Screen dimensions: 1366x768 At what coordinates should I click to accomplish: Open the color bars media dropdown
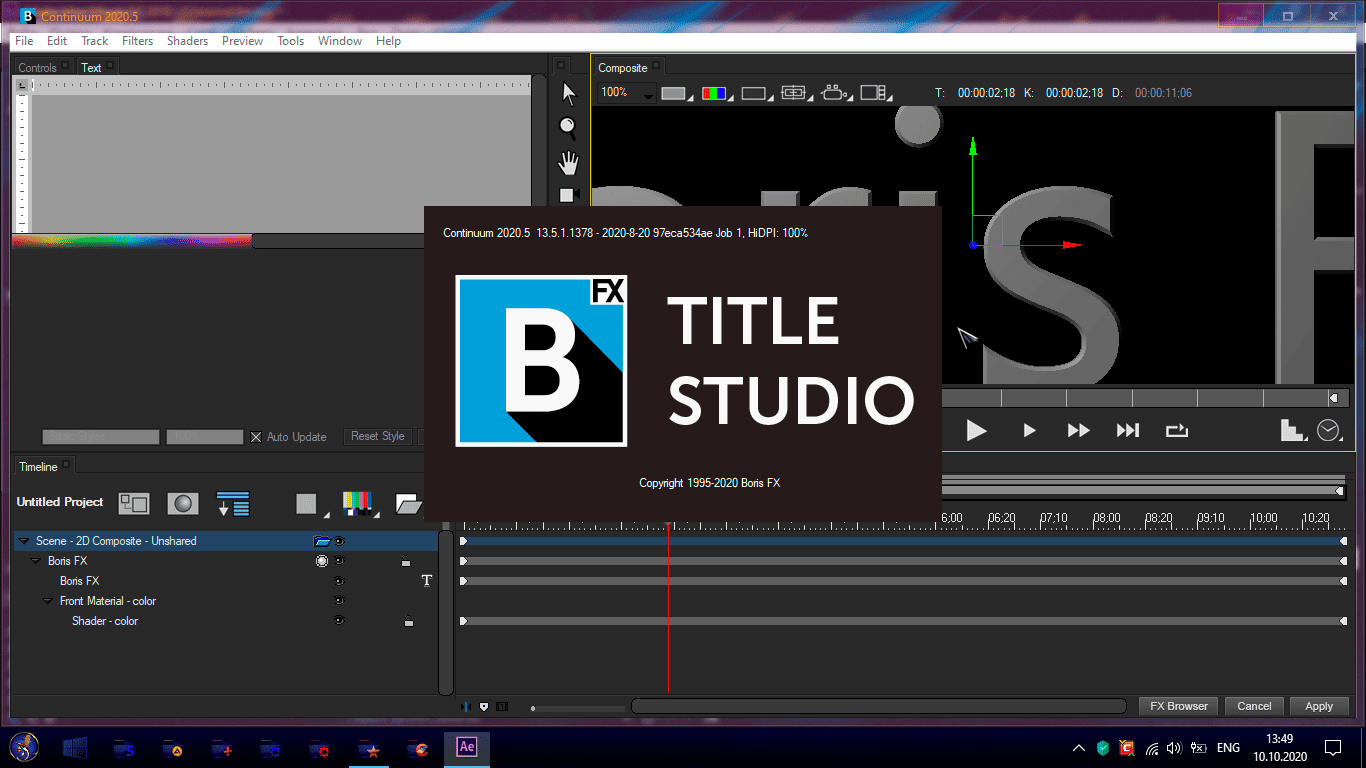[x=359, y=504]
